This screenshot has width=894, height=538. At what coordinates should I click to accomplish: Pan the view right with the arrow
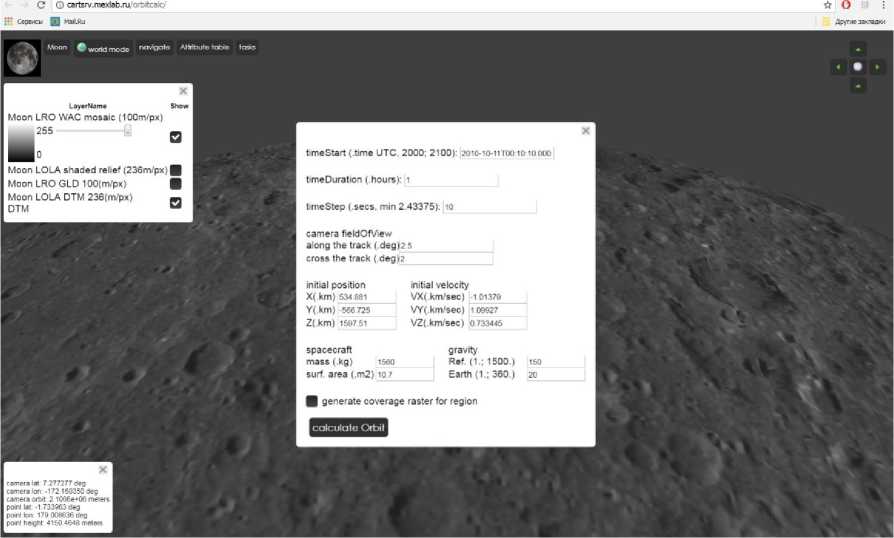(x=877, y=67)
